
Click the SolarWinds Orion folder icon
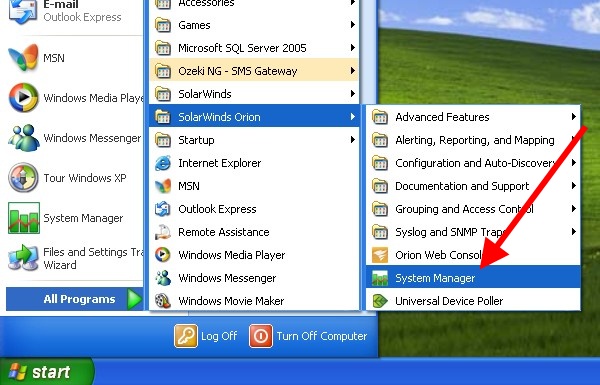coord(163,117)
